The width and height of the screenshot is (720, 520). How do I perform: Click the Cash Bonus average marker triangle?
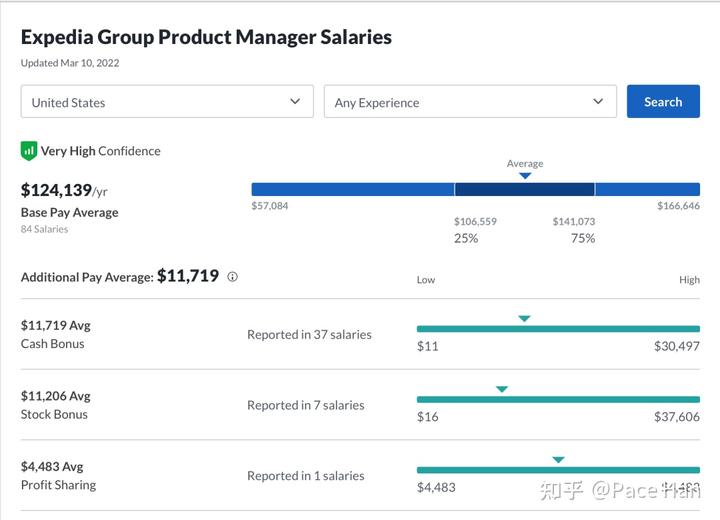coord(524,318)
